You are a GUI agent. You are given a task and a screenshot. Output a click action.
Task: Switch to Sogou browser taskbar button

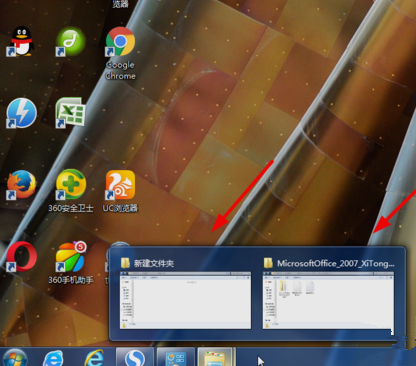[x=135, y=357]
